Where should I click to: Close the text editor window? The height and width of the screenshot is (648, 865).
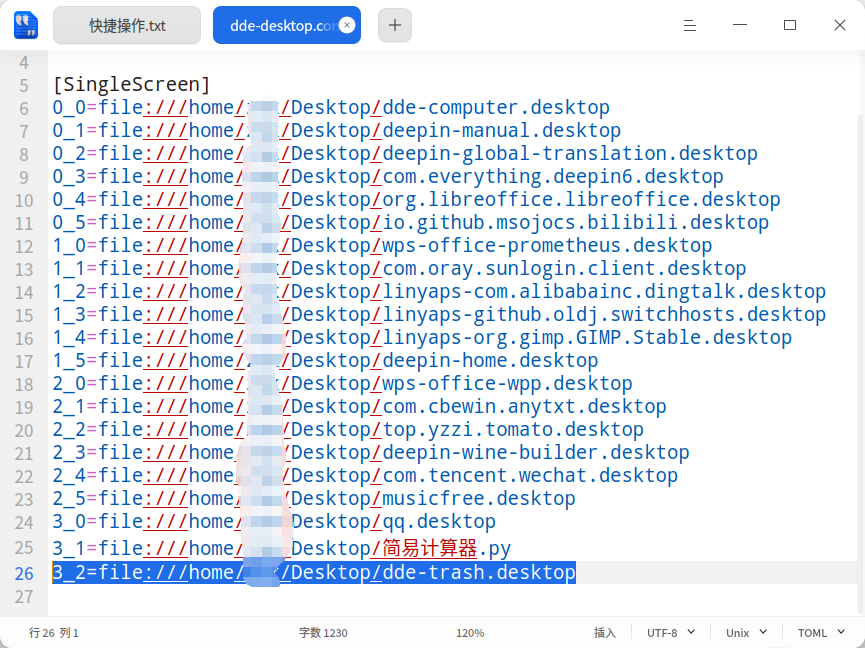click(840, 25)
